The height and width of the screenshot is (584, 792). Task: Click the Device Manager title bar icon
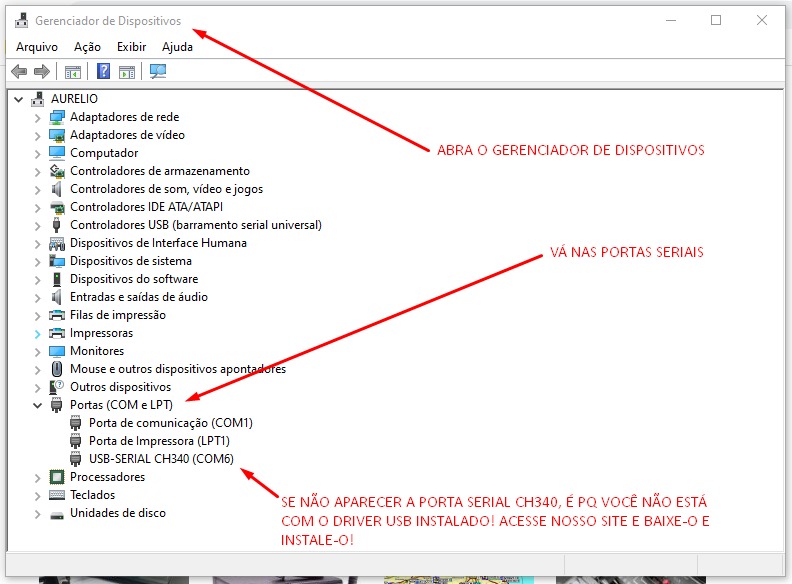tap(21, 20)
